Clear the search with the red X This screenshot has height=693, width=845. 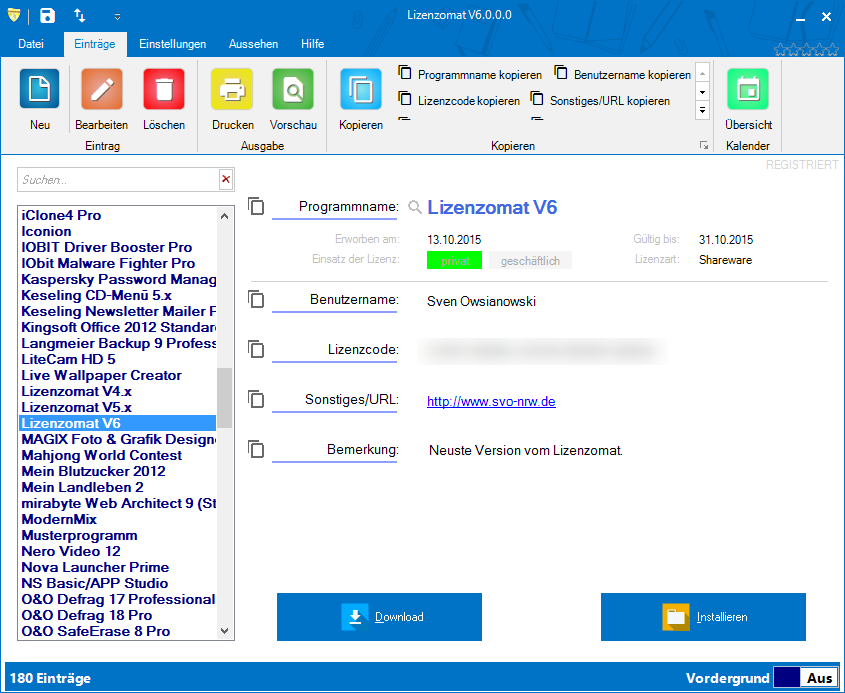point(226,179)
